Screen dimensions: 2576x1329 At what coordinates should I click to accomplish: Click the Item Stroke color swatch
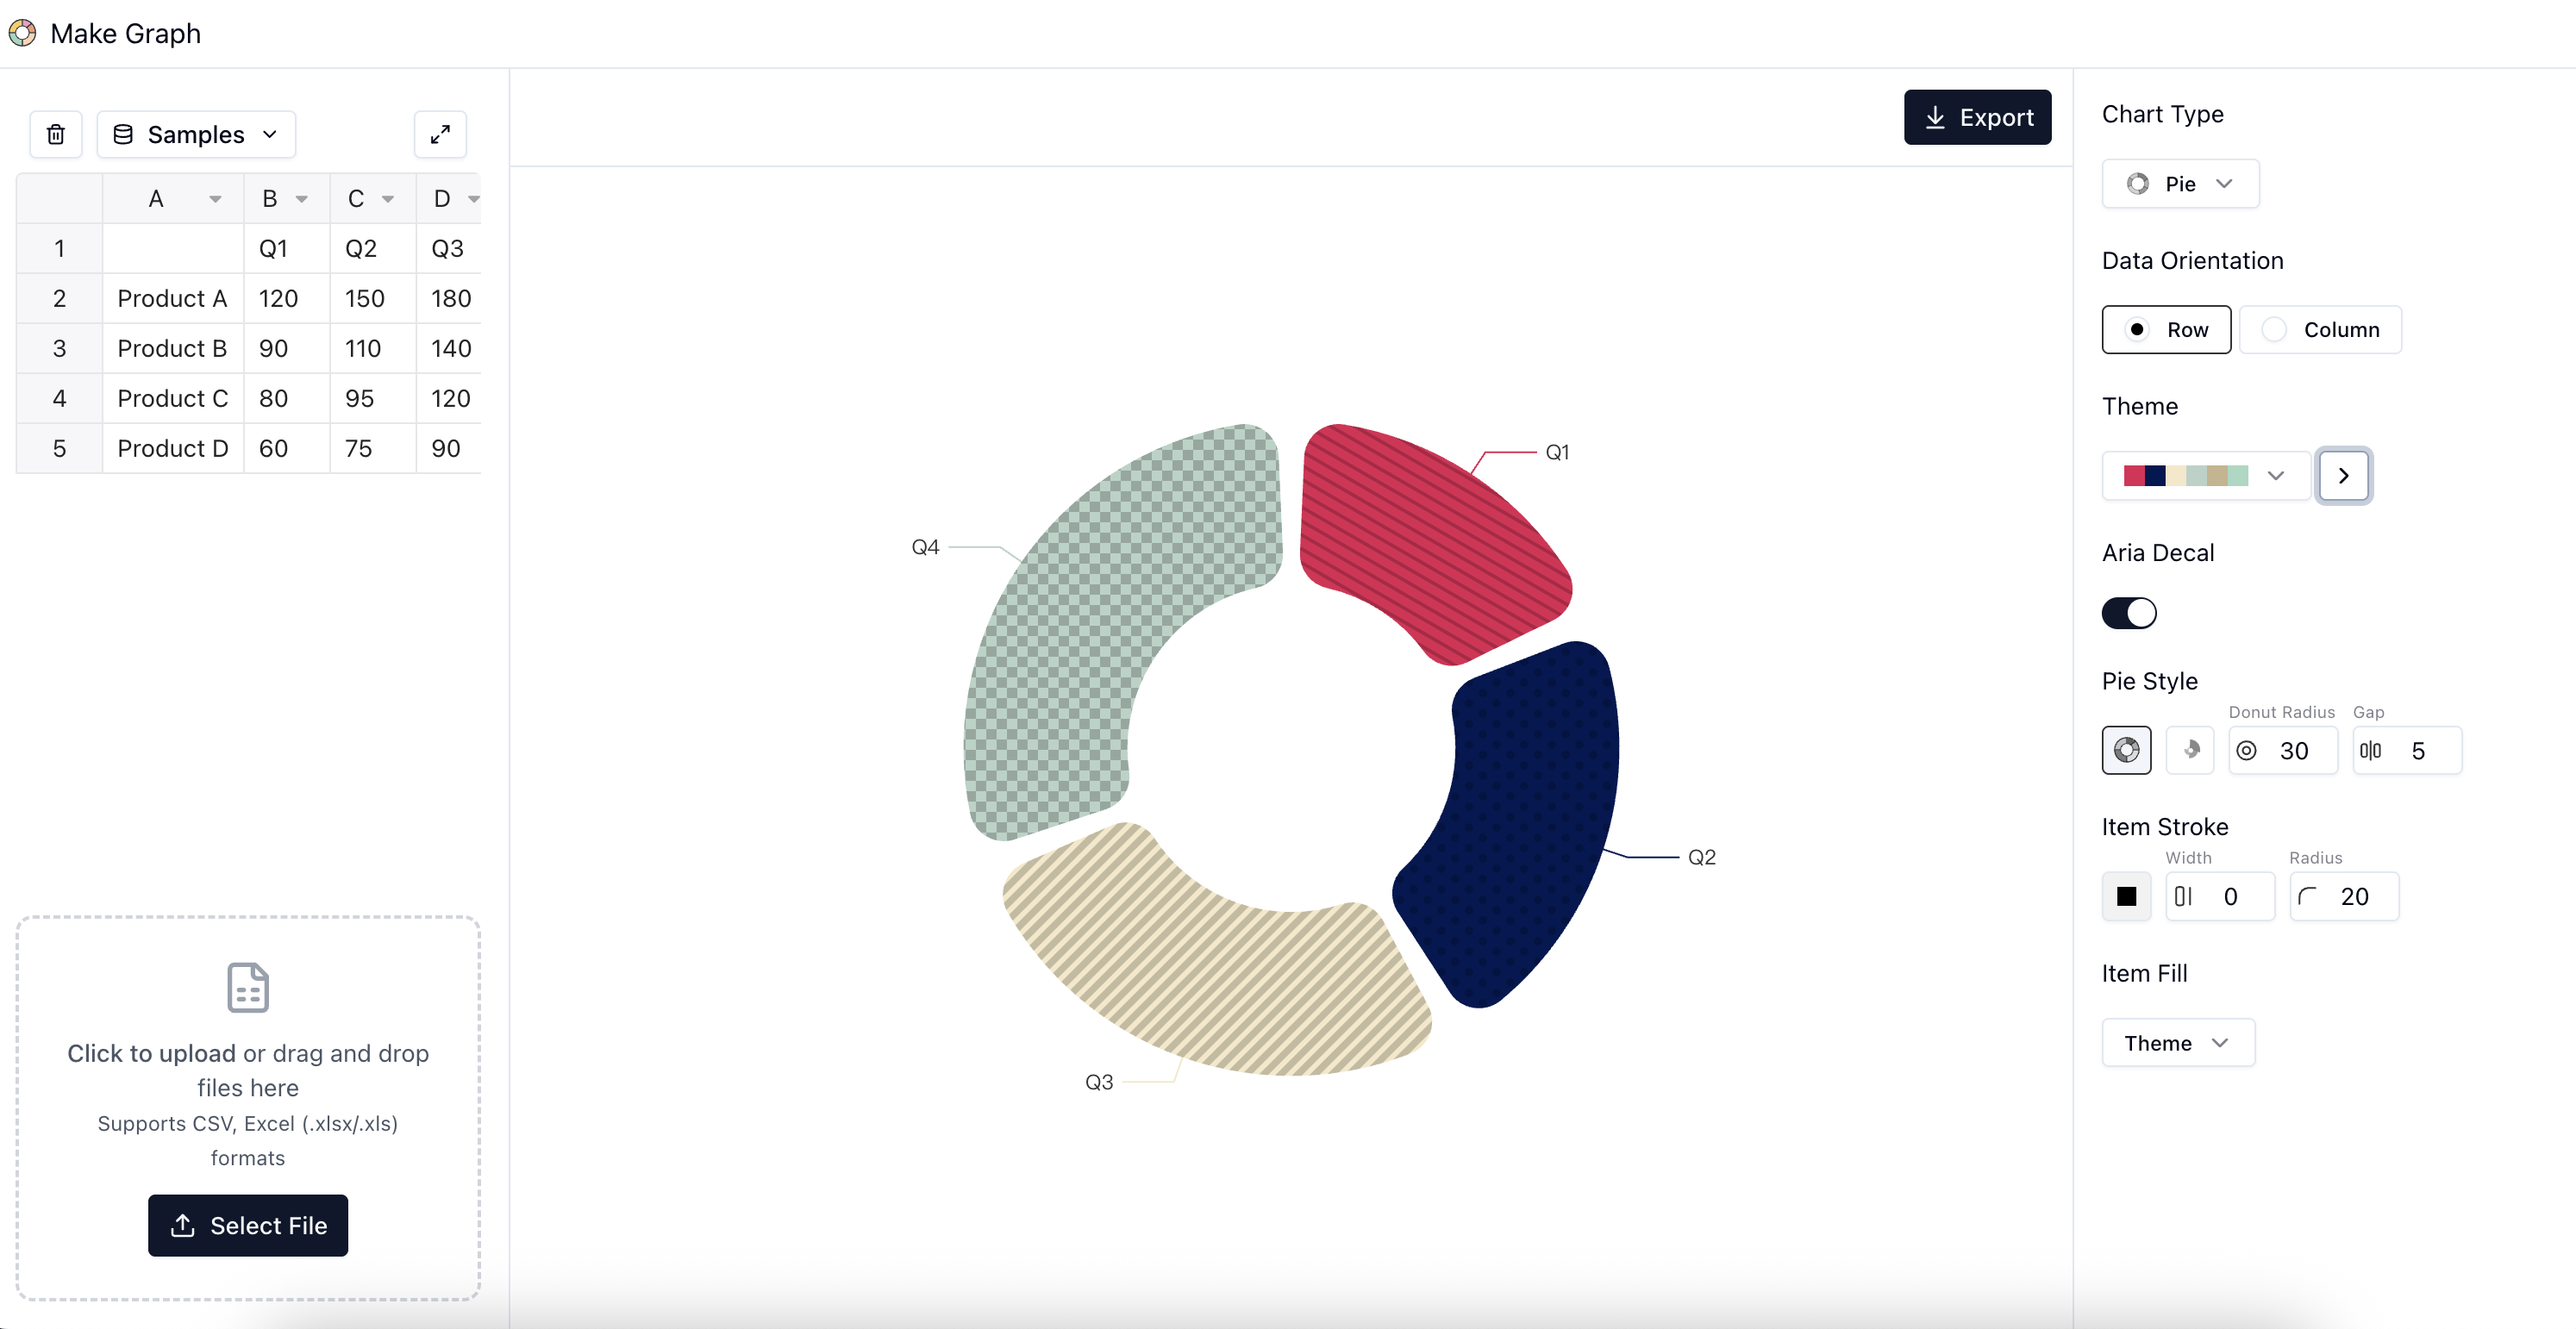click(2126, 896)
